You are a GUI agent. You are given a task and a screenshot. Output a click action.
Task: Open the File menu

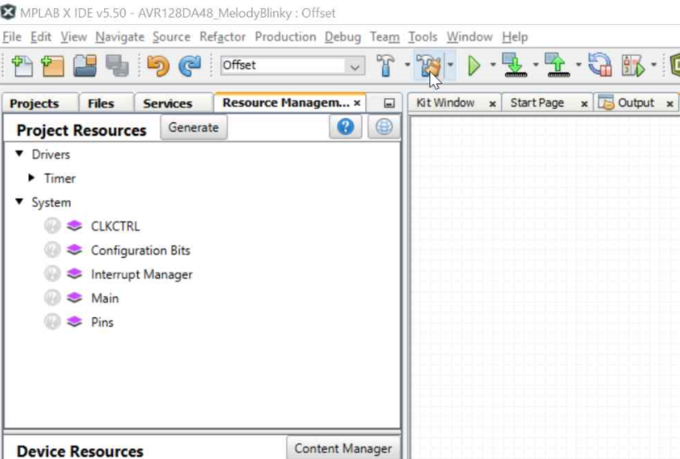click(x=12, y=37)
